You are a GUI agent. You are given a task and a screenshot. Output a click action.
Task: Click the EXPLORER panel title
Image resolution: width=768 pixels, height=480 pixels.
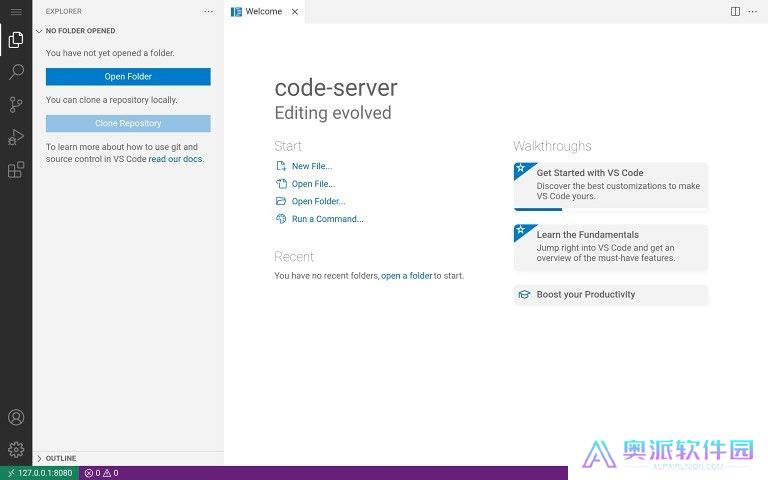64,11
